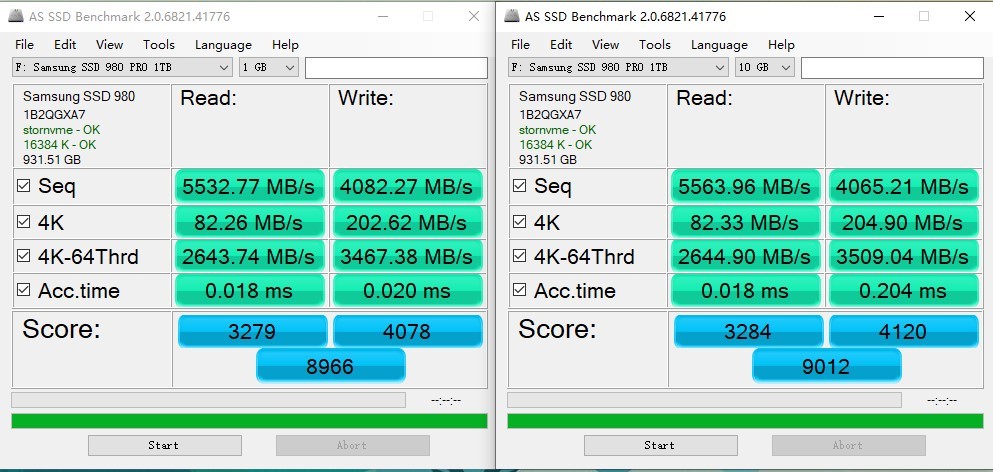The image size is (993, 472).
Task: Click the 204.90 MB/s 4K write result
Action: pos(903,222)
